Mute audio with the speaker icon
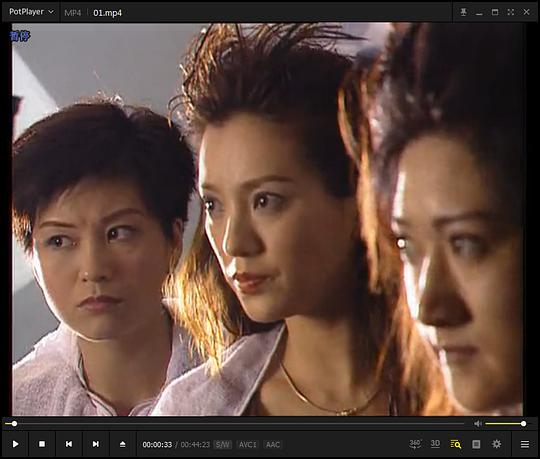The image size is (540, 459). coord(478,424)
